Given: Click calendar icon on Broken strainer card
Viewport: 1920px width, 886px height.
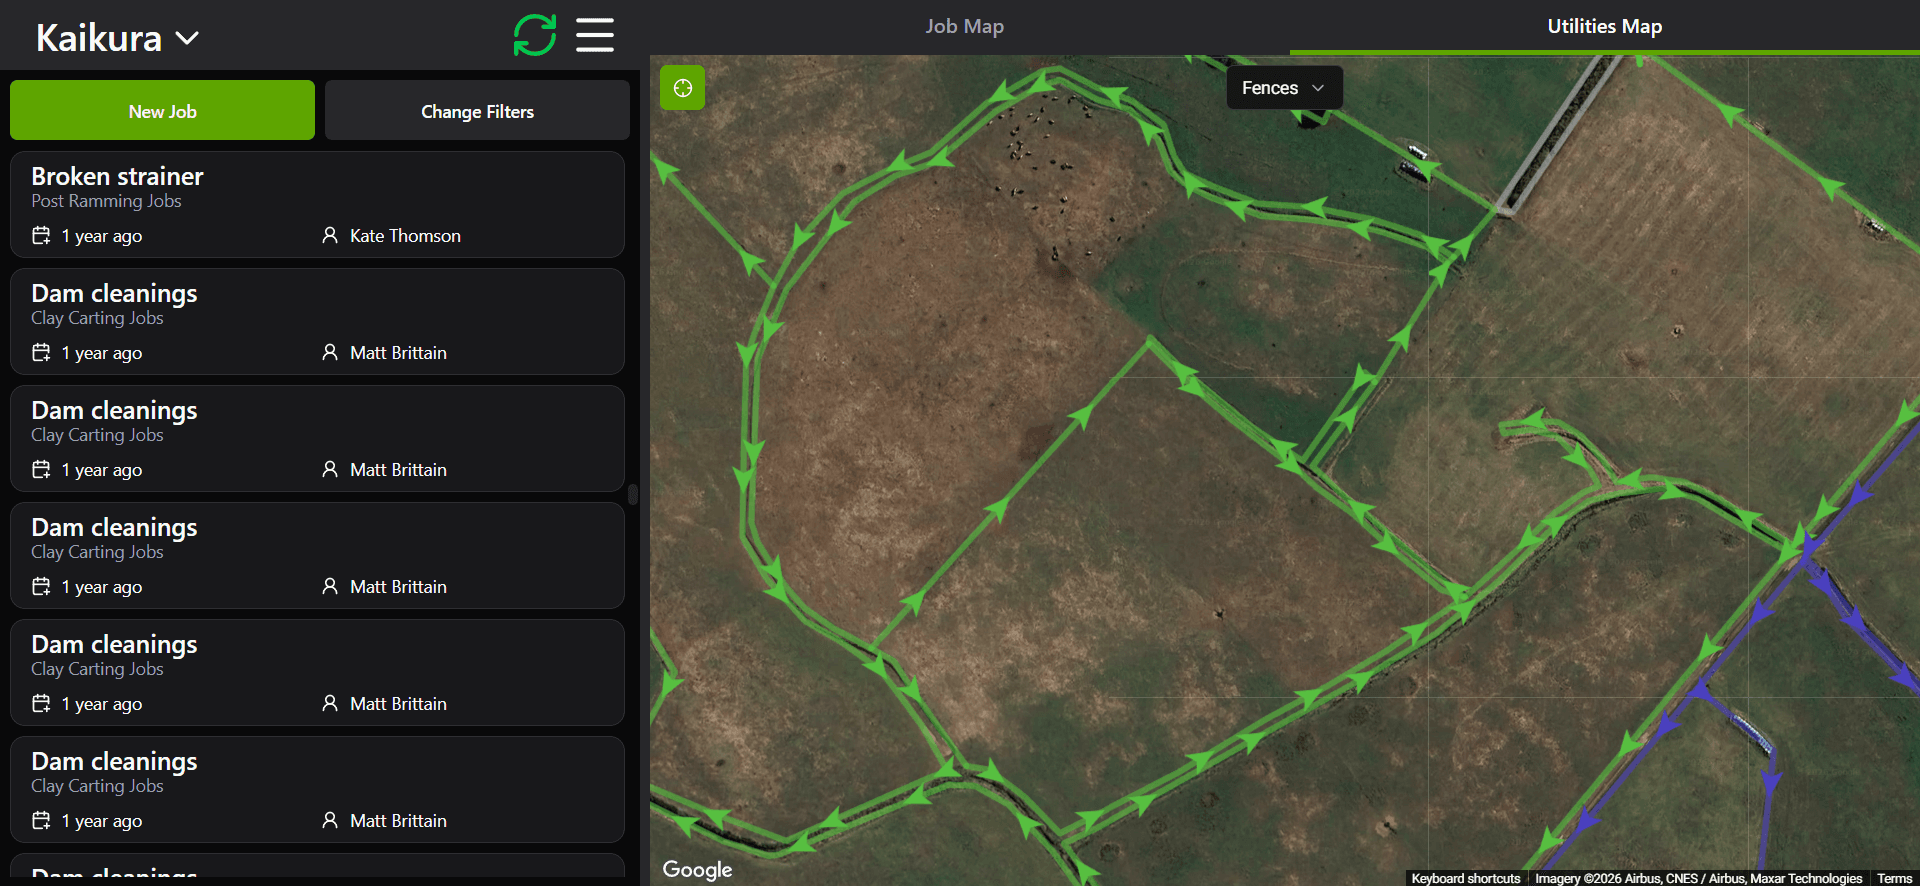Looking at the screenshot, I should 41,235.
